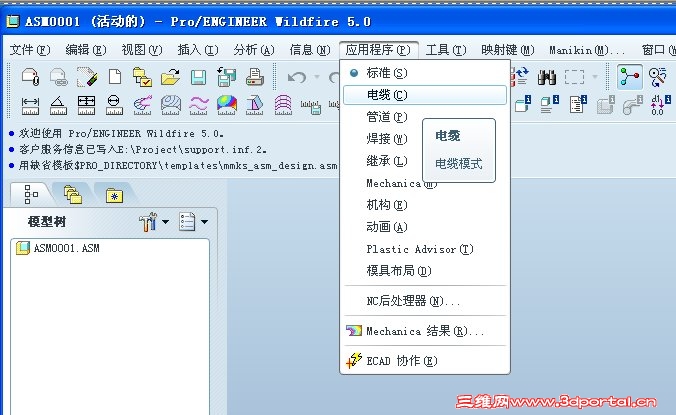Select the area measurement tool icon
The image size is (676, 415).
(86, 106)
